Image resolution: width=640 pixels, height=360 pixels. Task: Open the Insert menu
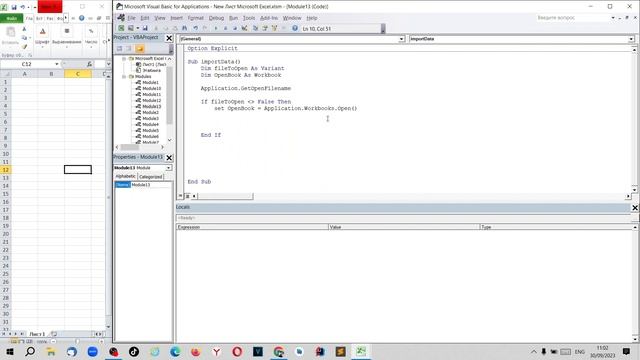pos(176,18)
